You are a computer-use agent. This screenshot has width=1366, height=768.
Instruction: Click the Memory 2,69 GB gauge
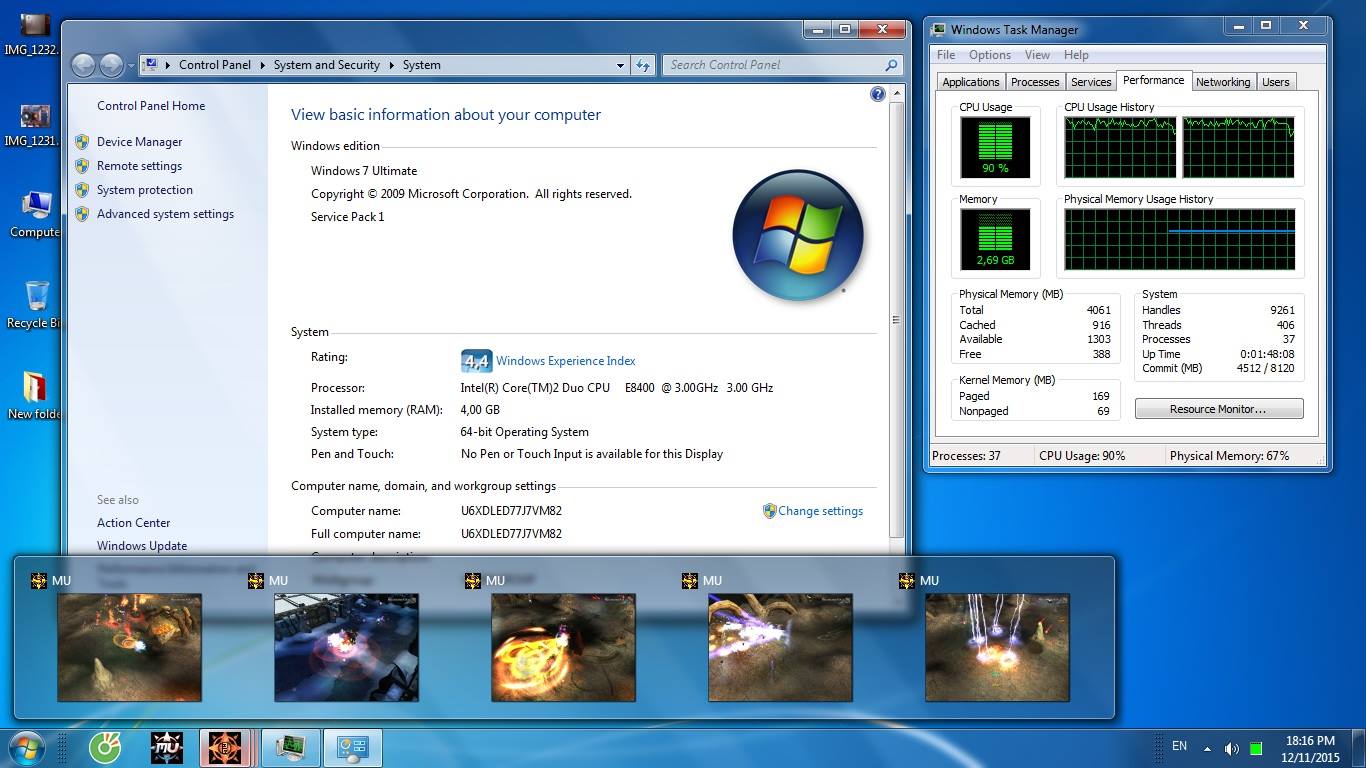click(x=995, y=240)
